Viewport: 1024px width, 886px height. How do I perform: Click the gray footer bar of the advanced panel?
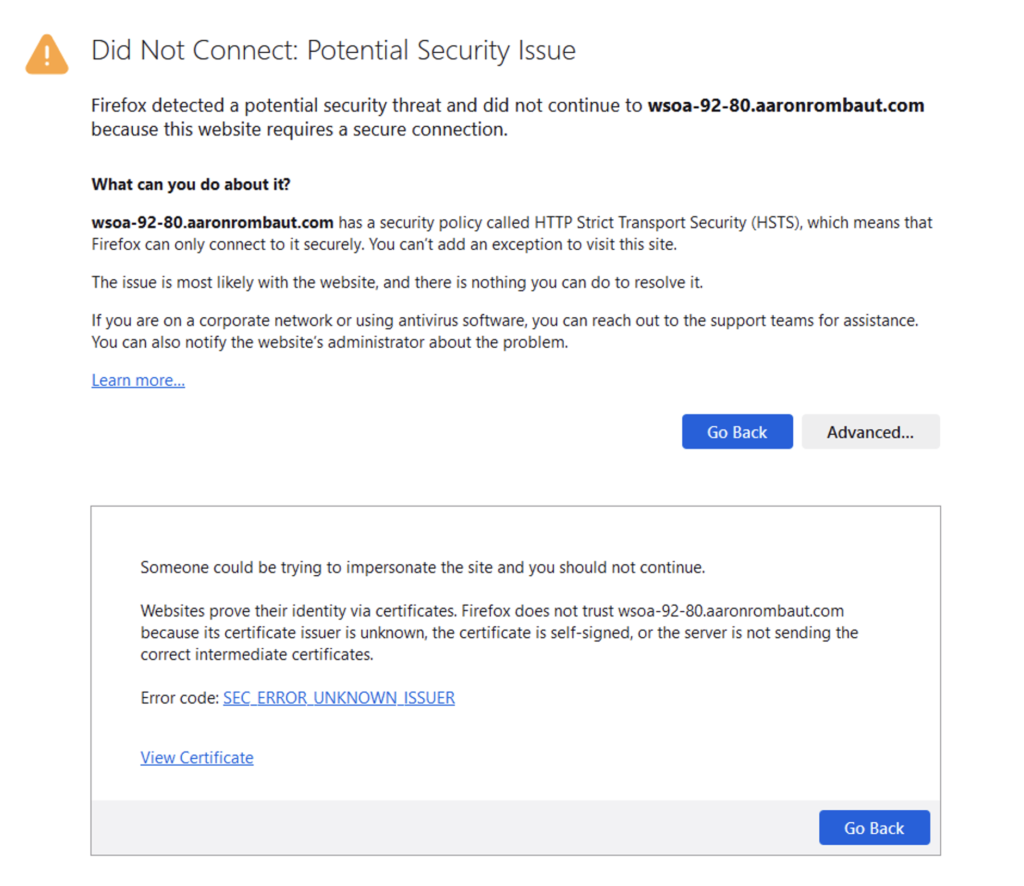[450, 828]
